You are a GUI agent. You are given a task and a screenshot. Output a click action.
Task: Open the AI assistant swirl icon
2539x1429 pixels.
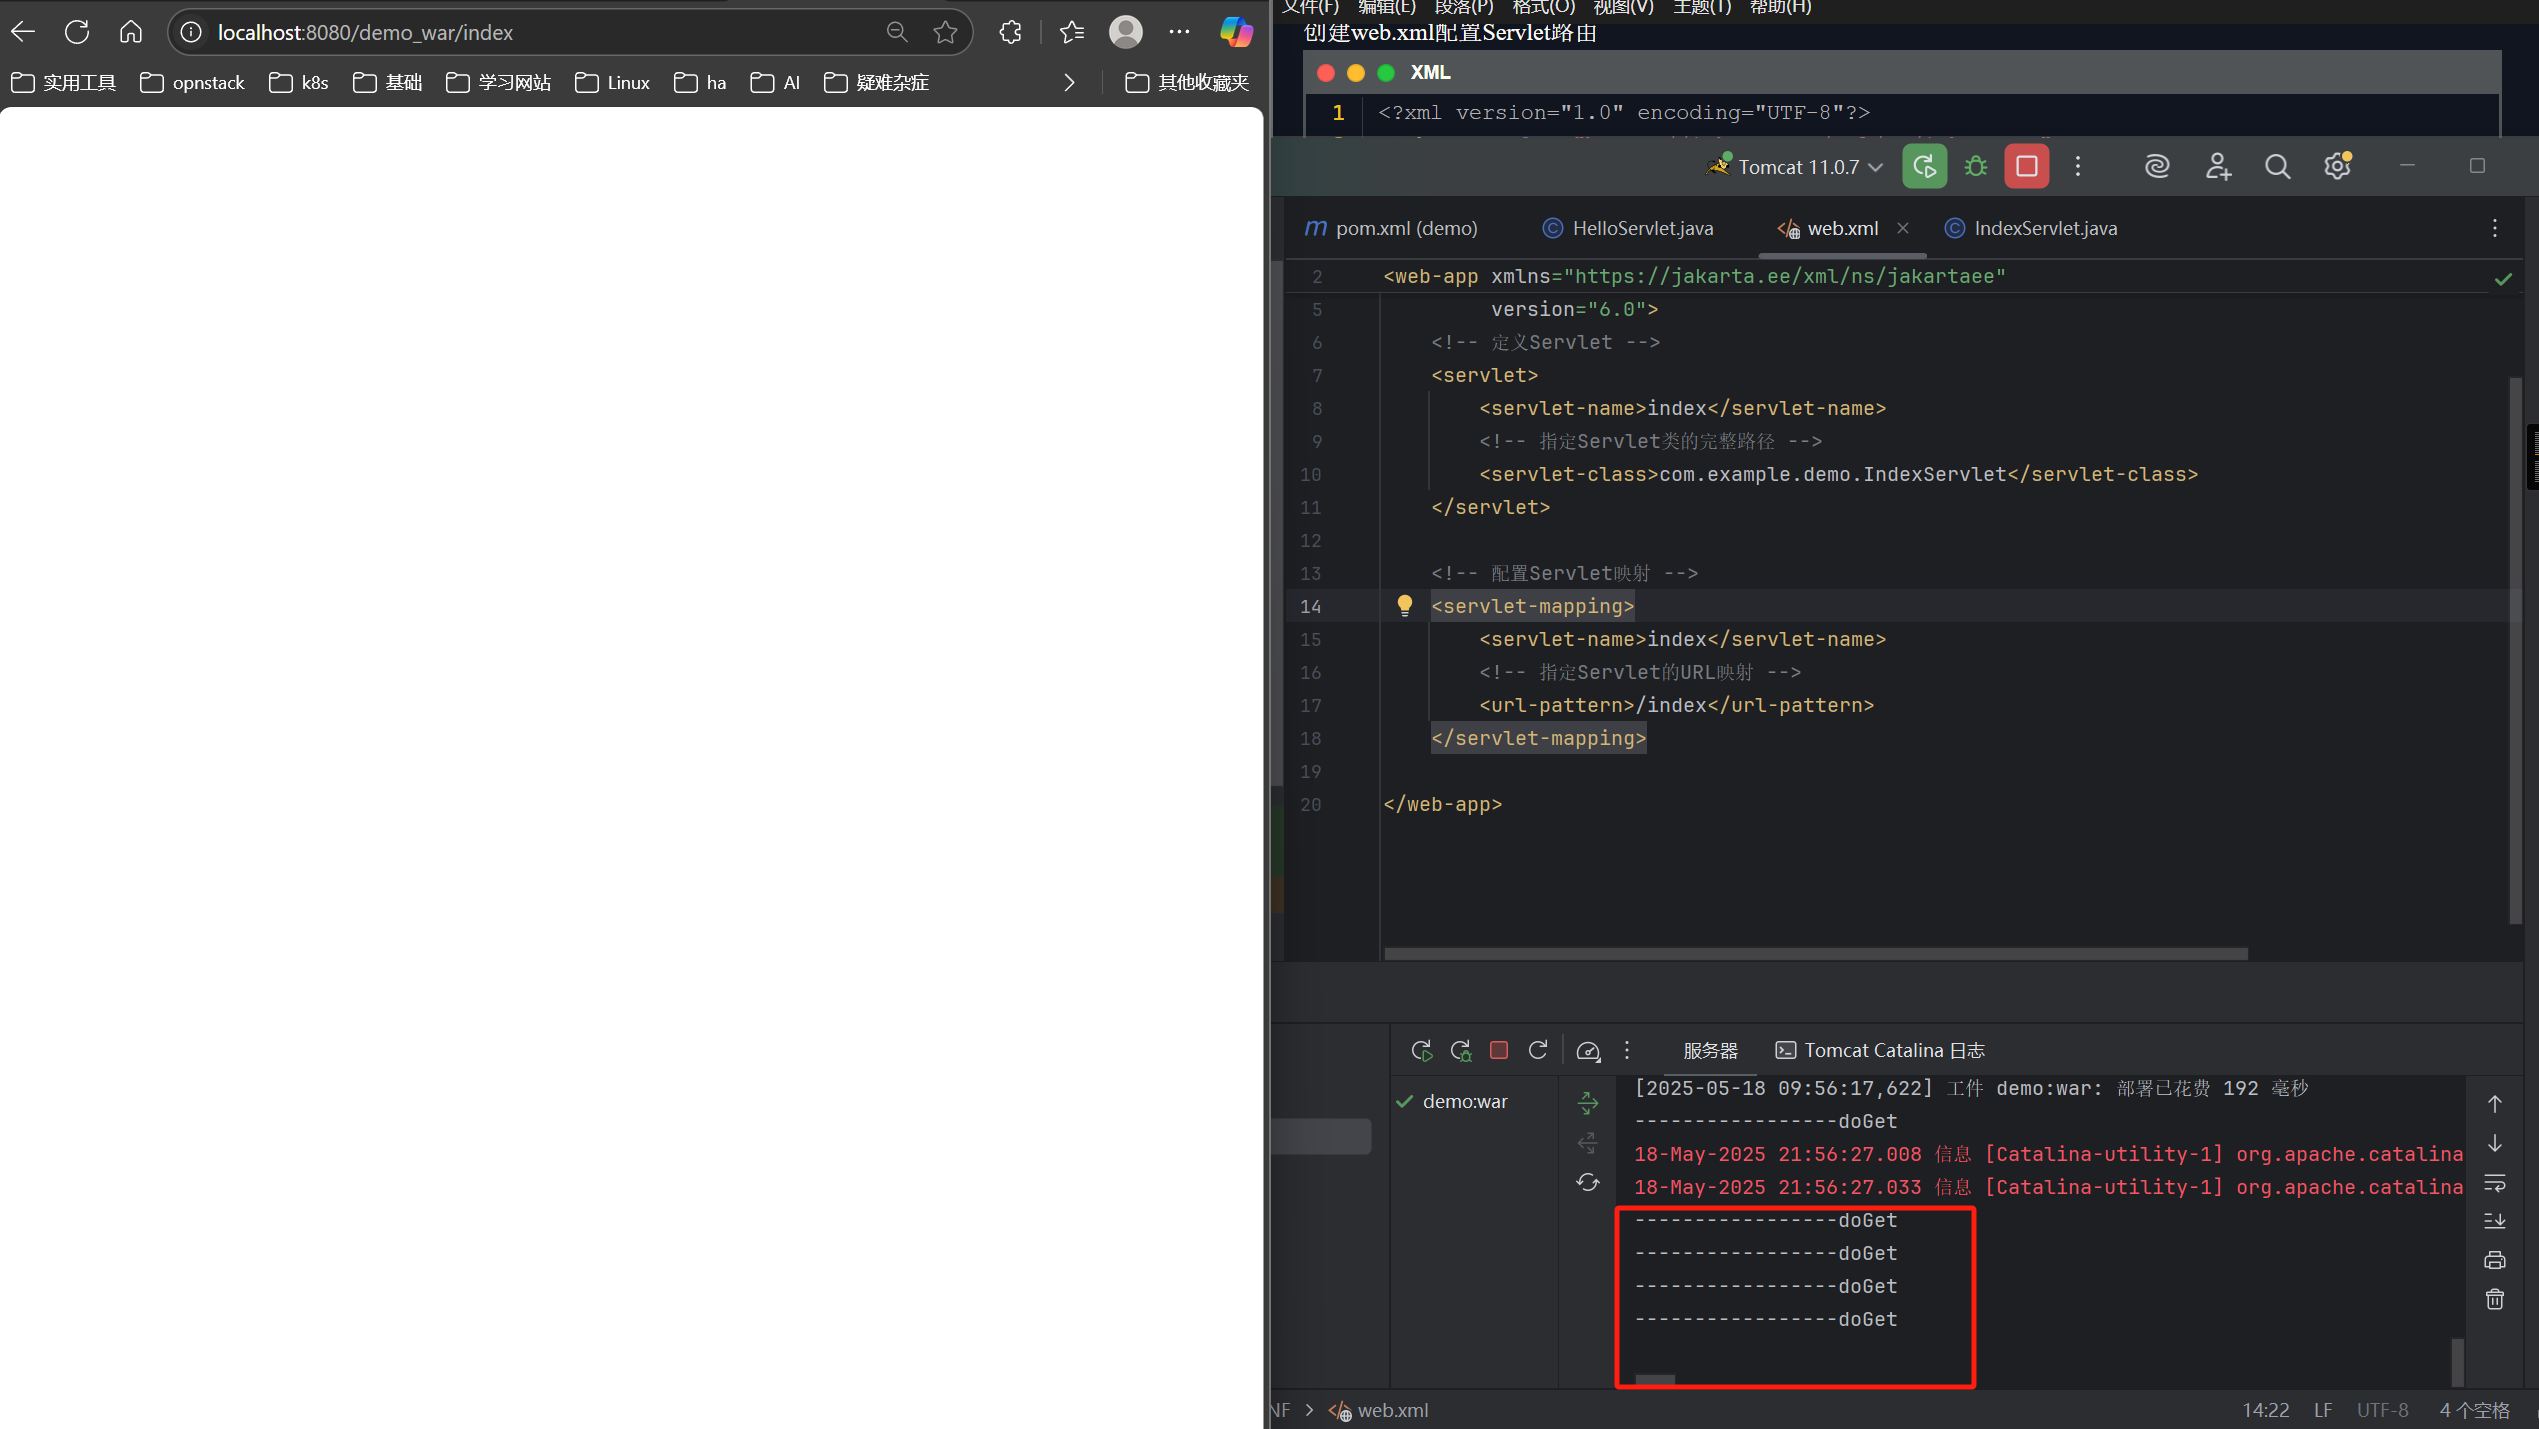2157,166
